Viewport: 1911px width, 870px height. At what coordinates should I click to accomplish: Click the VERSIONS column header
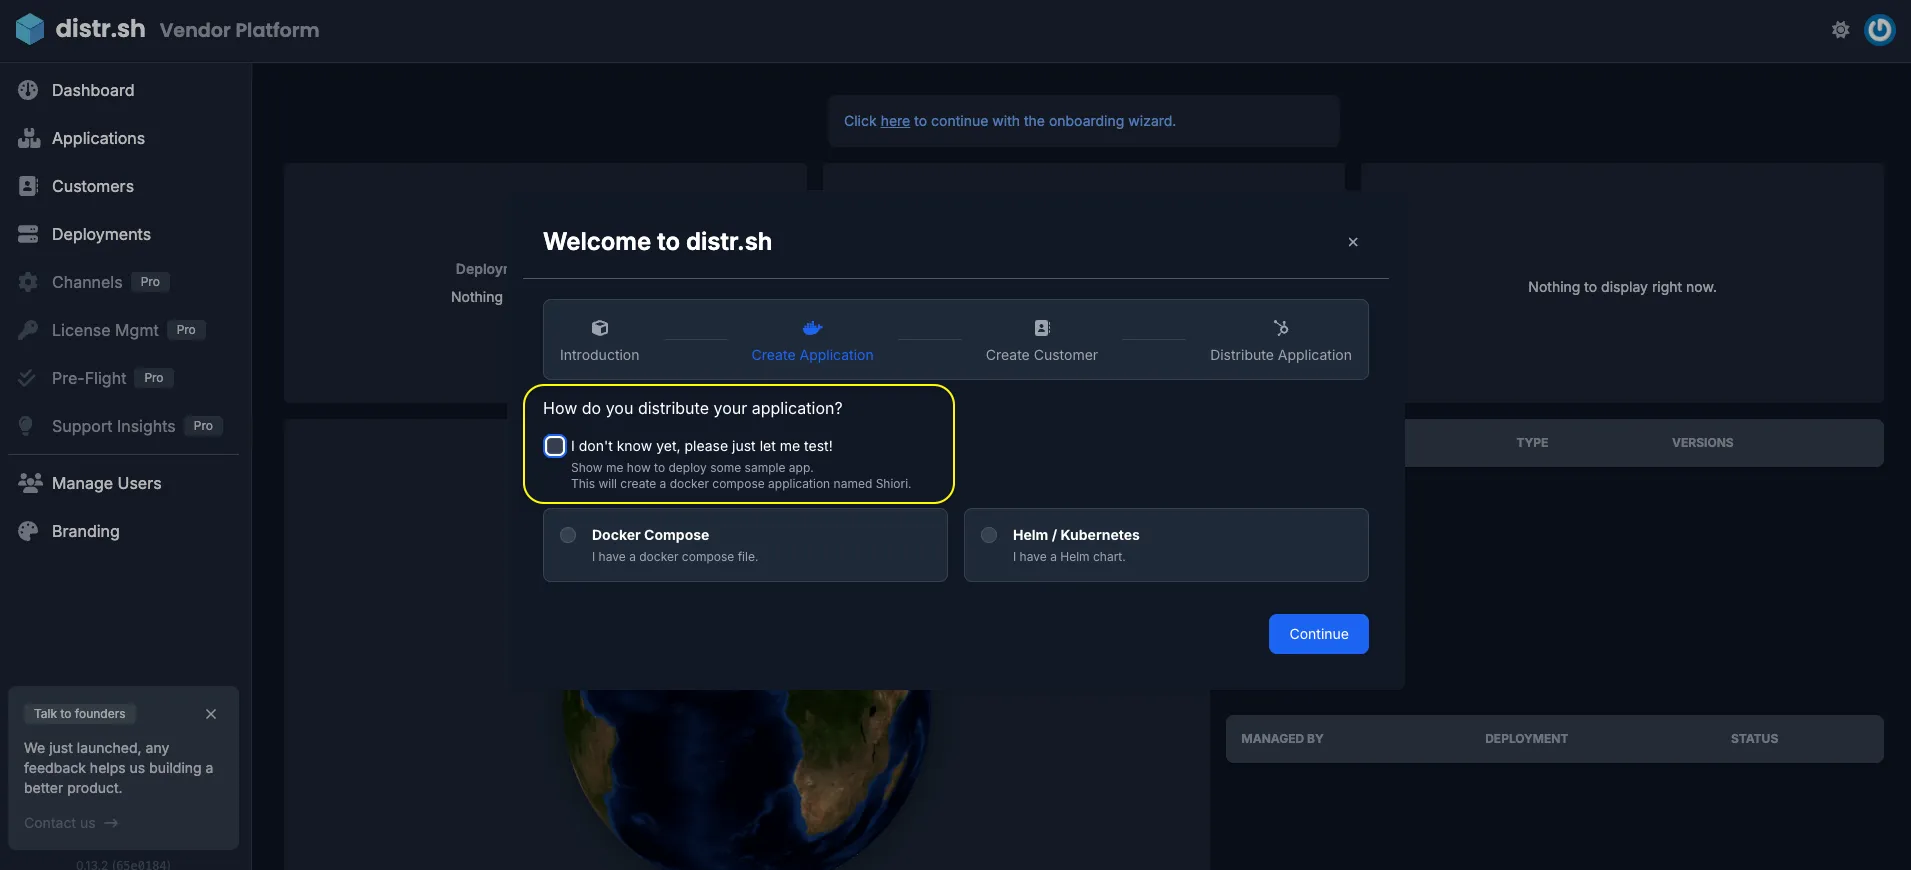[x=1702, y=443]
